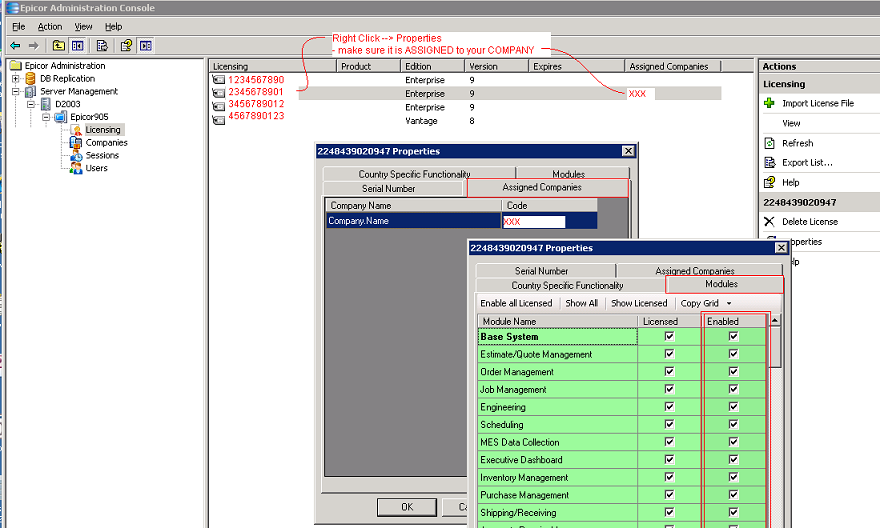This screenshot has width=880, height=528.
Task: Toggle the Show/Hide Action Pane icon
Action: 145,45
